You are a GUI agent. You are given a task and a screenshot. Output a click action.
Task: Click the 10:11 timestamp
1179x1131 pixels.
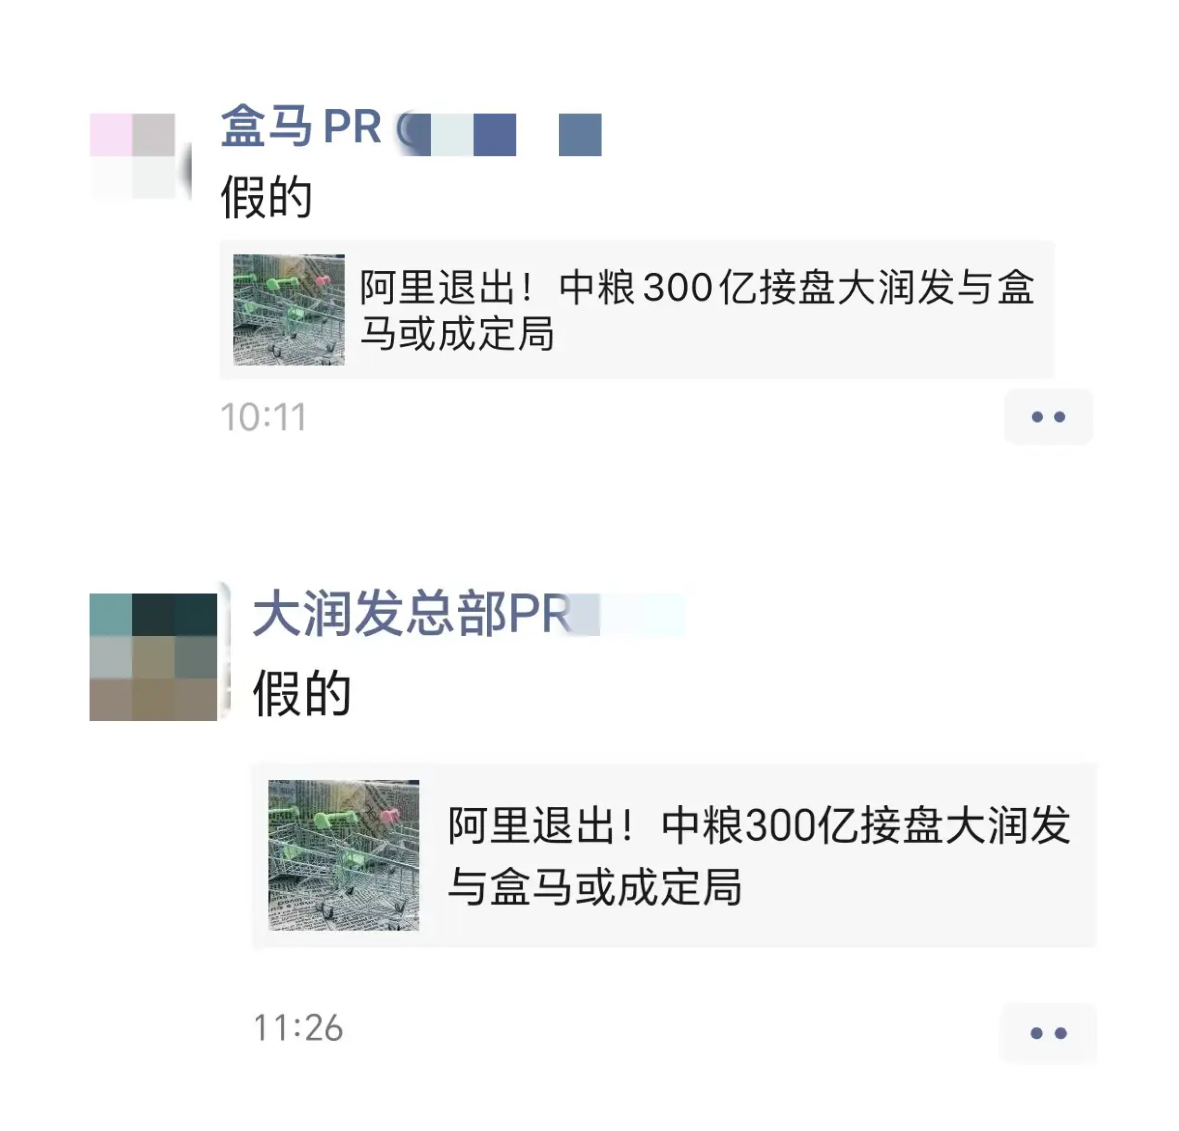point(263,417)
